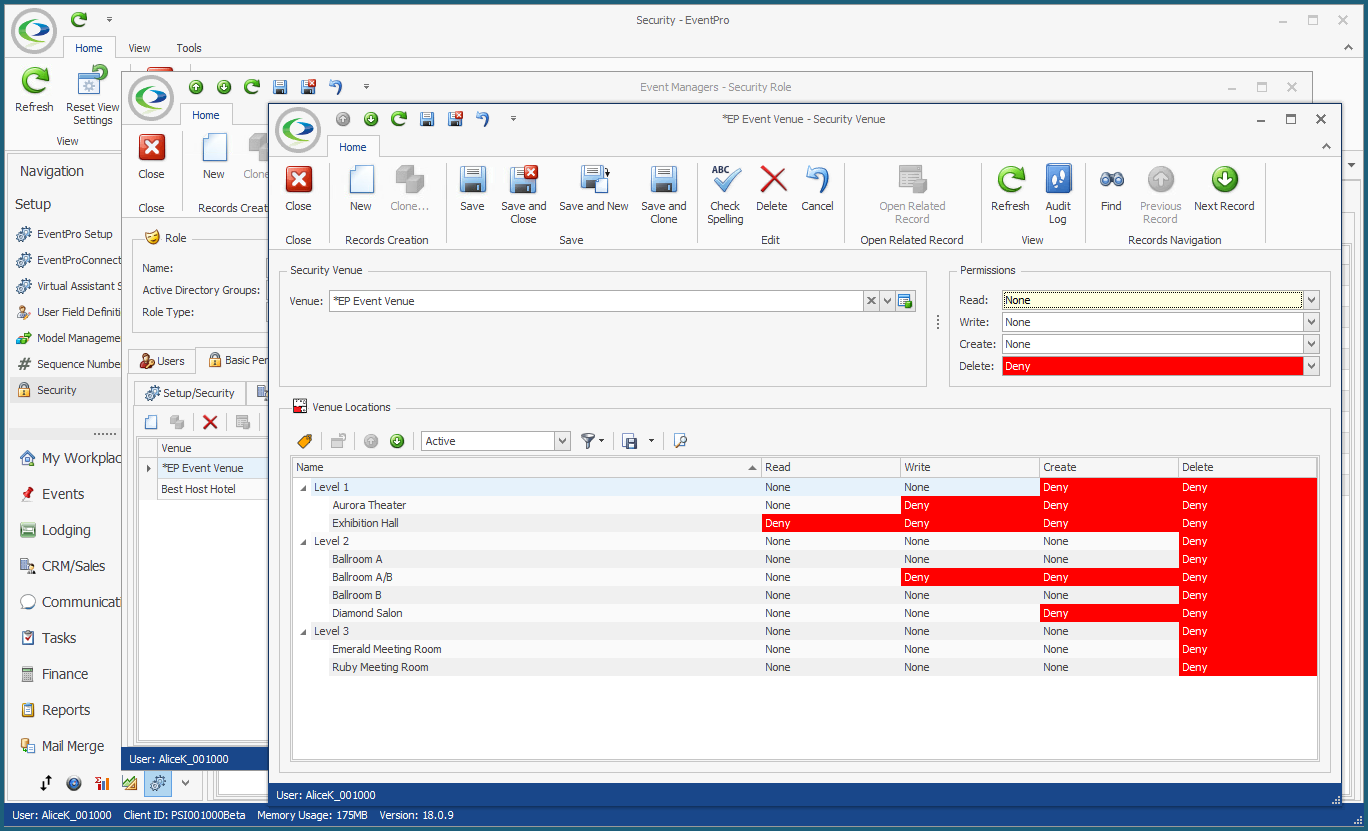Screen dimensions: 1368x831
Task: Open the Active filter dropdown in Venue Locations
Action: 562,441
